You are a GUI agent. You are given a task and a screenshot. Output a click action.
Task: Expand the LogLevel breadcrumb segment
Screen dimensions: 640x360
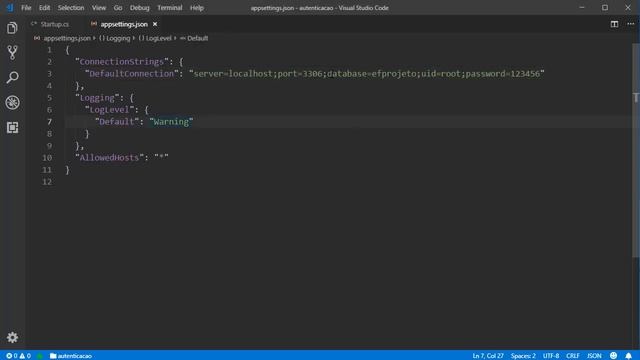(x=155, y=38)
